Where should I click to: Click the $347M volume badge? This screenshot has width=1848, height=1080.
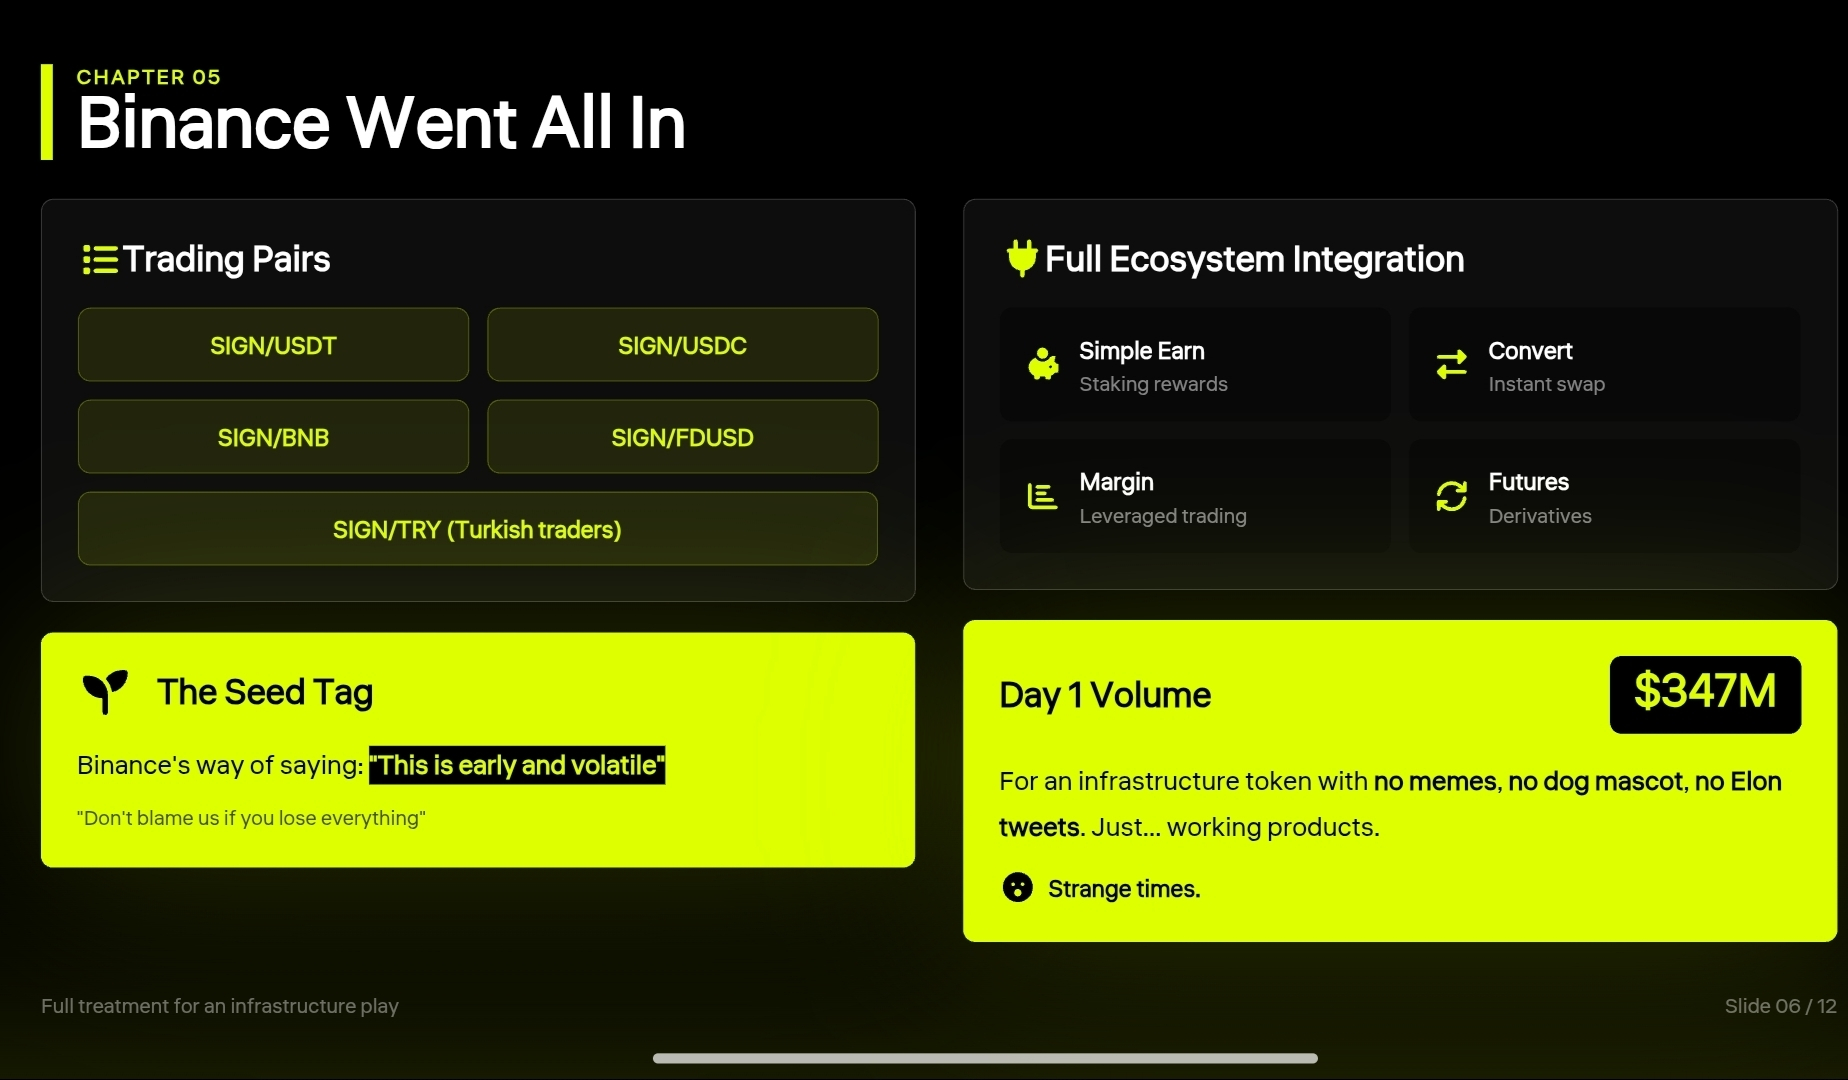pyautogui.click(x=1705, y=694)
